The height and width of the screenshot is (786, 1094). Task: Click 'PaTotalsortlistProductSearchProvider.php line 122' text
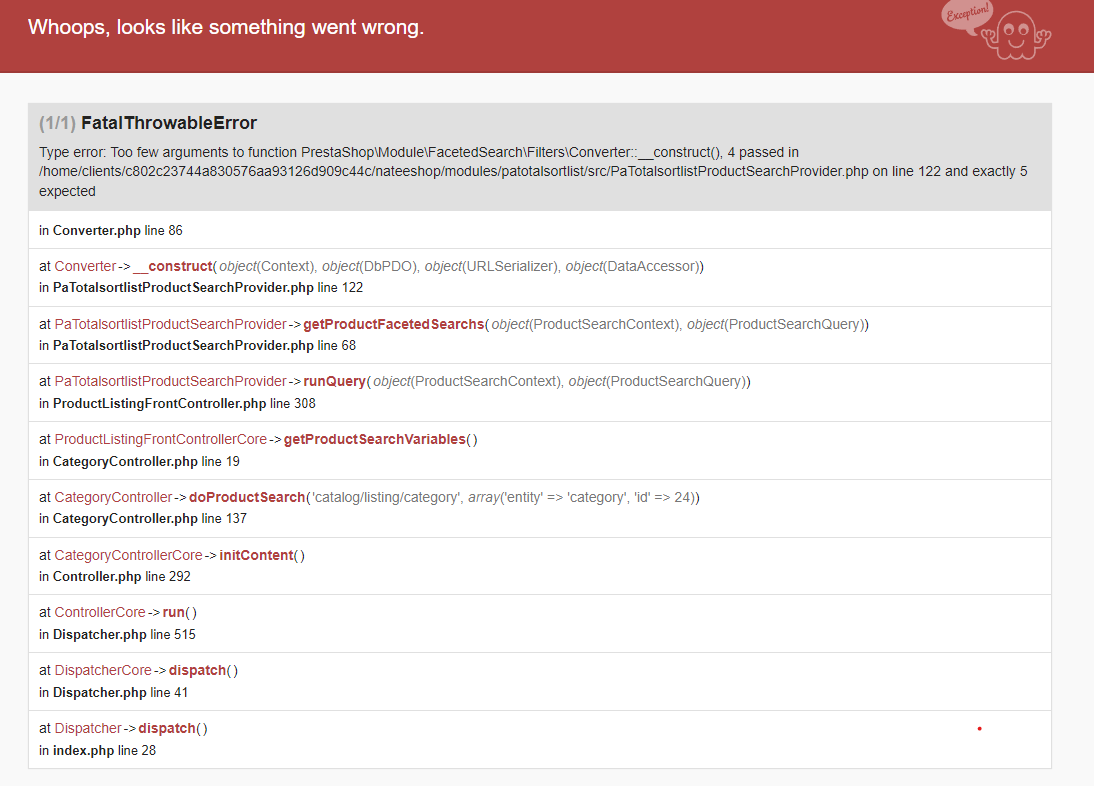(208, 287)
